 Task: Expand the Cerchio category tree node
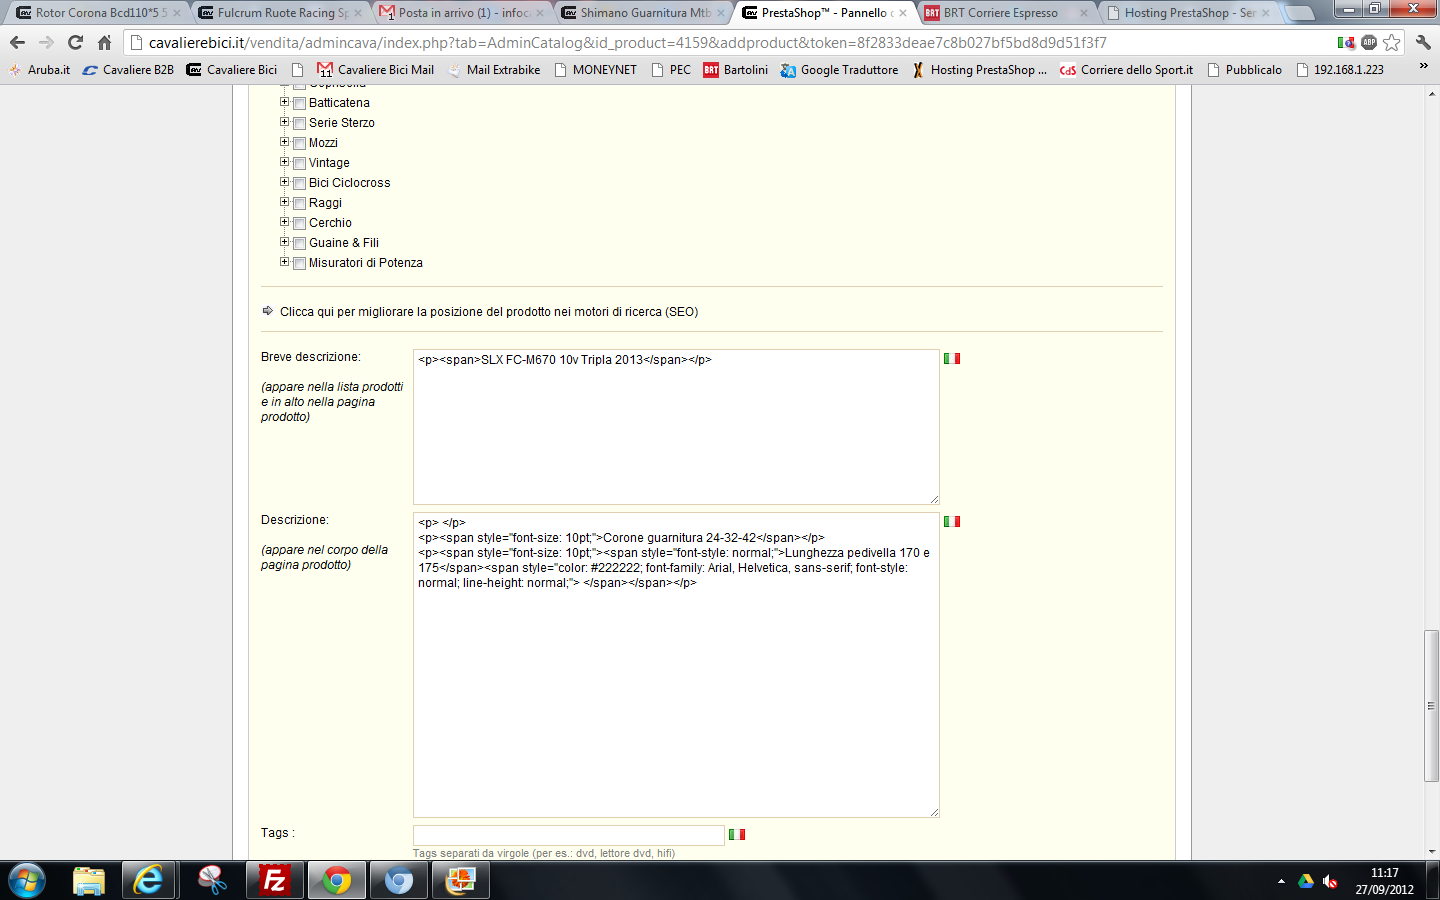pos(284,222)
